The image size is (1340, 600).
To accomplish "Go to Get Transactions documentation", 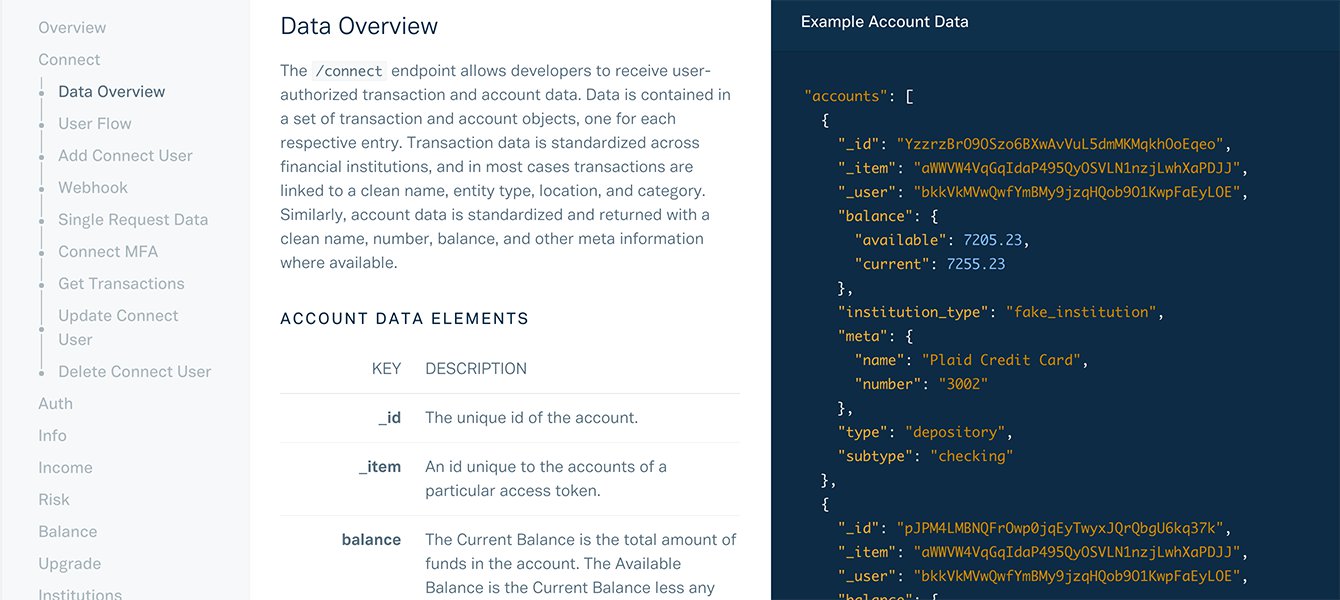I will pyautogui.click(x=121, y=283).
